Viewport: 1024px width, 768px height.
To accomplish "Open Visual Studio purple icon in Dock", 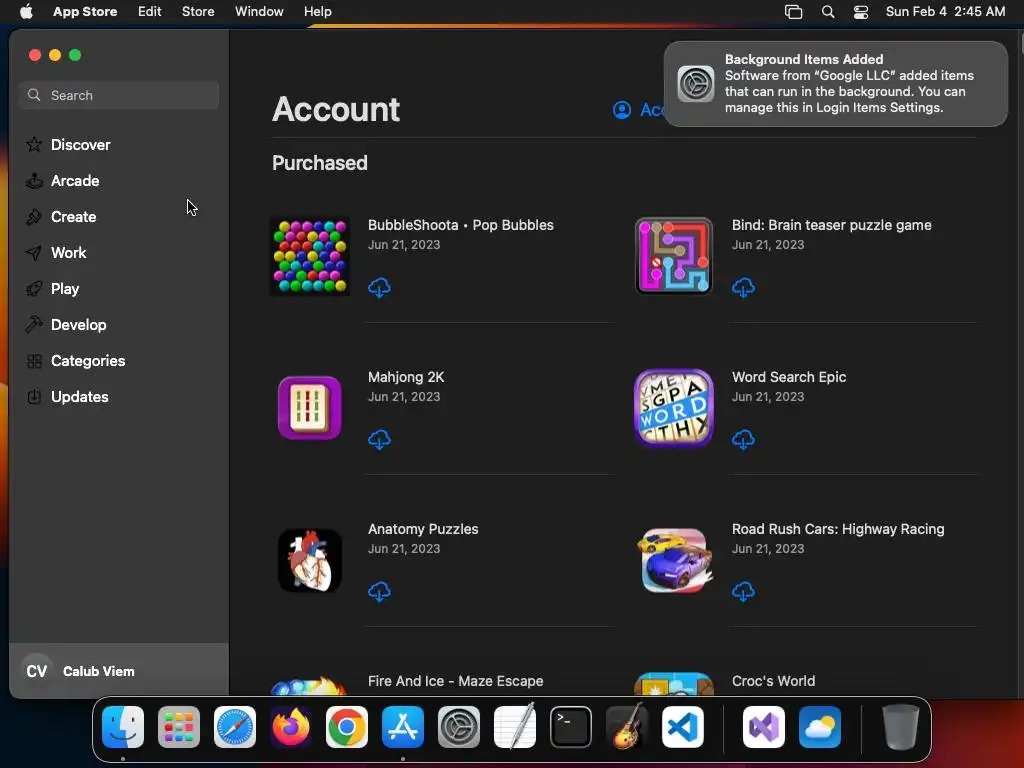I will pos(764,727).
